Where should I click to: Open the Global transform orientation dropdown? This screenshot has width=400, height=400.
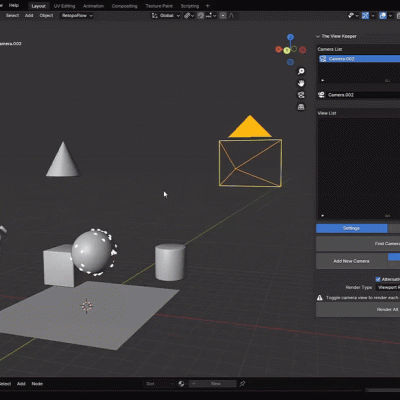pos(166,16)
